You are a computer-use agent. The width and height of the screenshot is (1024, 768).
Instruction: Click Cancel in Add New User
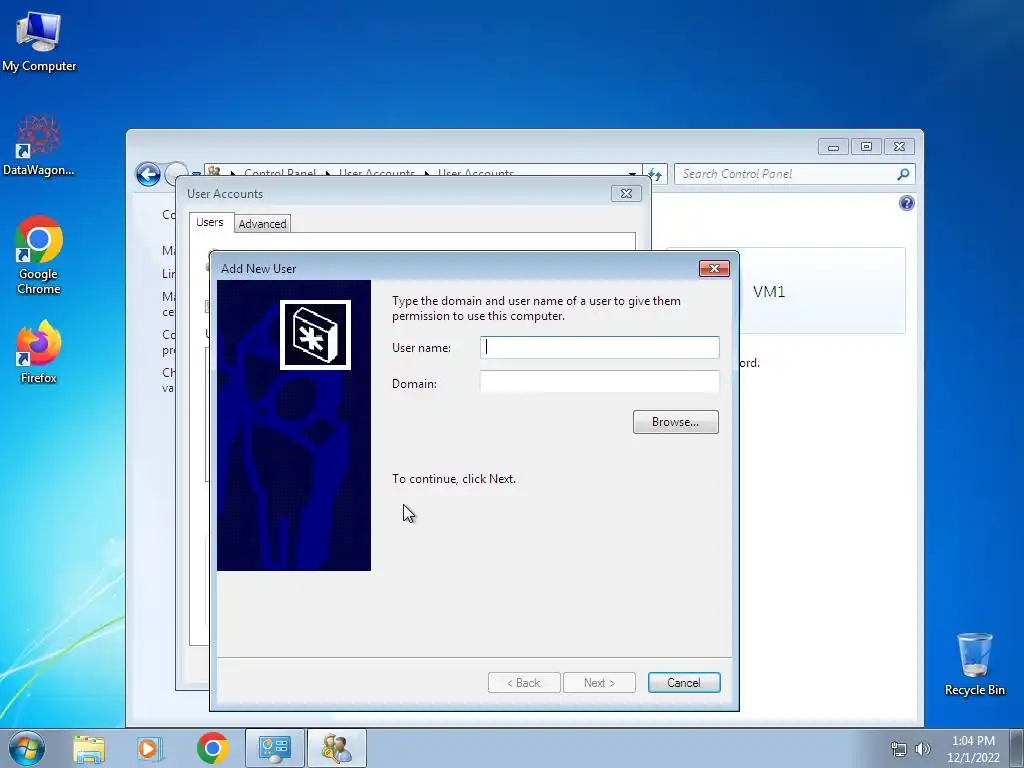[x=684, y=682]
